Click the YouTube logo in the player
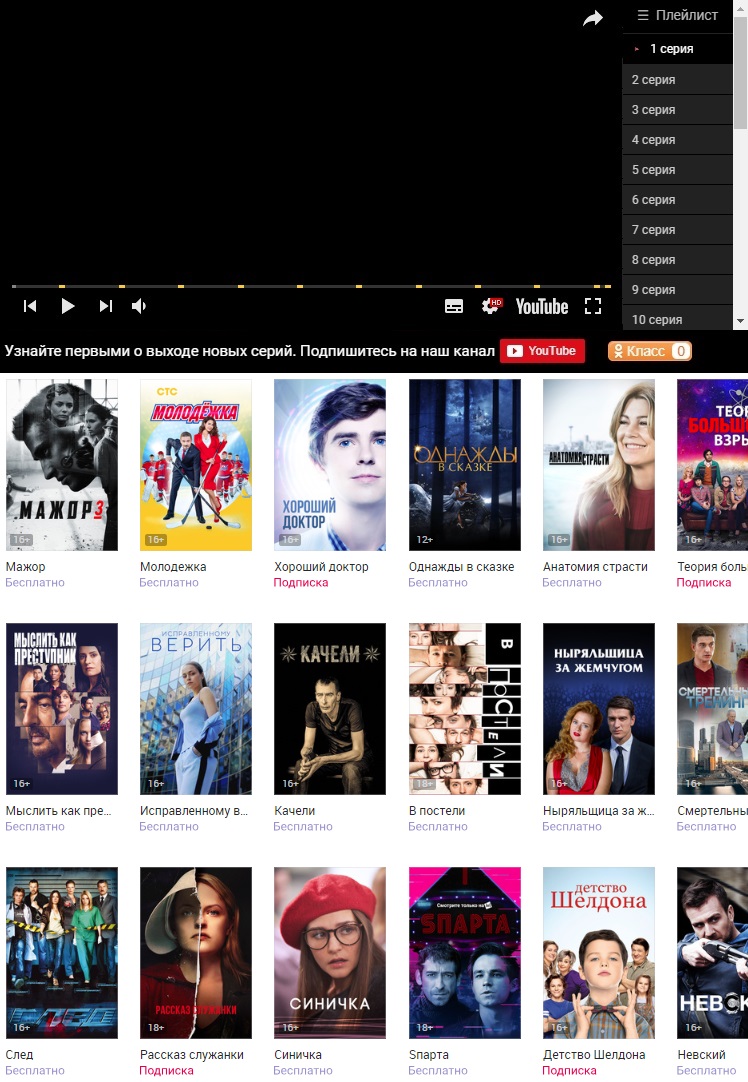The height and width of the screenshot is (1082, 748). [542, 307]
